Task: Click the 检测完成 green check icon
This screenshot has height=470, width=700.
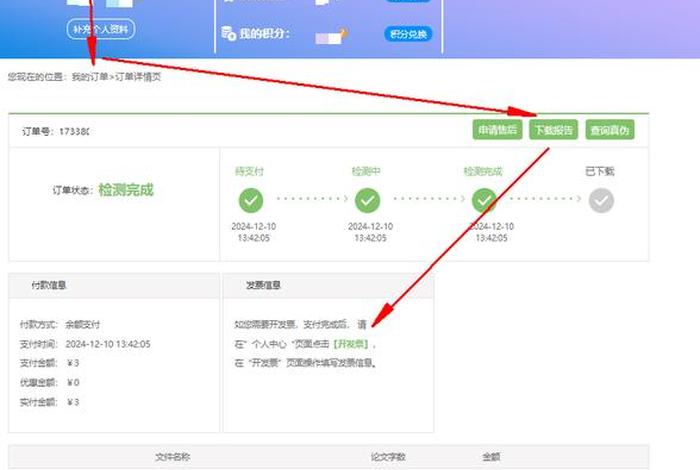Action: click(x=484, y=200)
